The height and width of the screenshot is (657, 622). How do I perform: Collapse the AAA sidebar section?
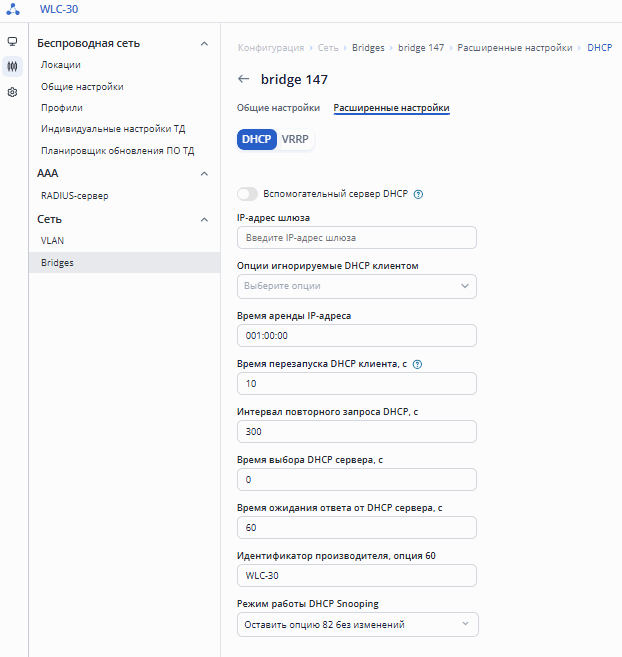pyautogui.click(x=205, y=174)
